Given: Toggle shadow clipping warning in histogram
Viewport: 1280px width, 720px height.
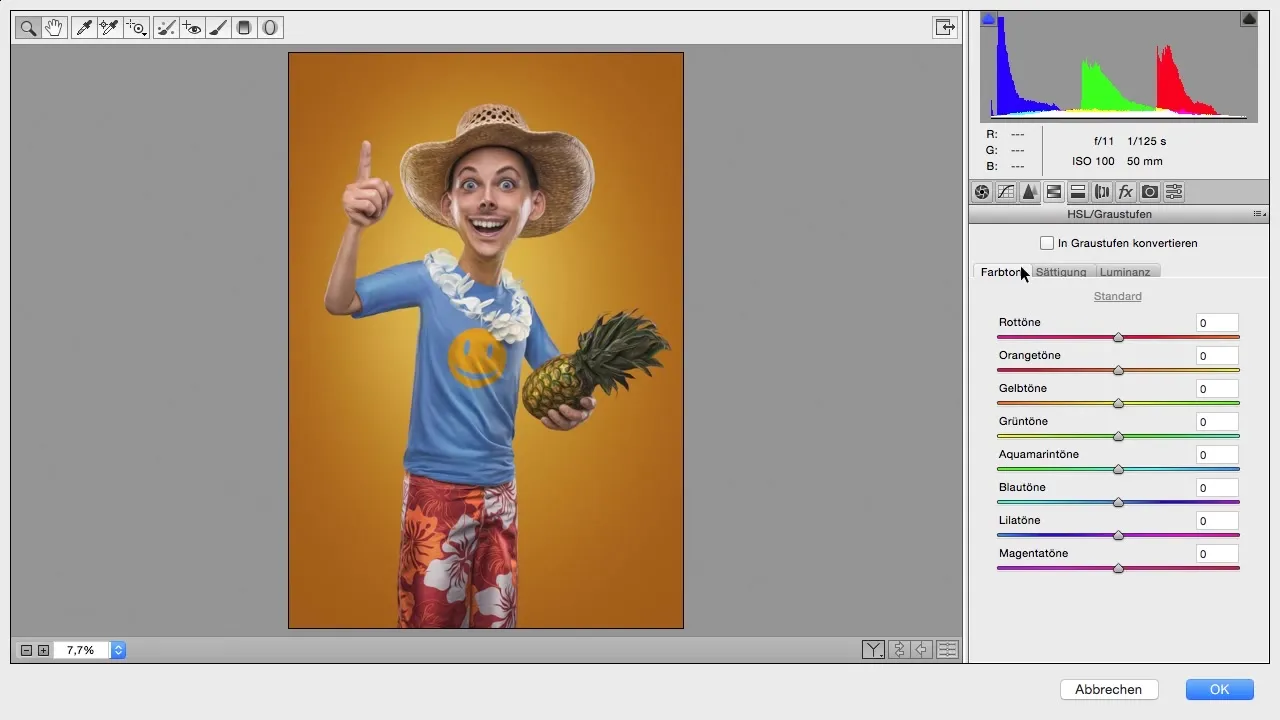Looking at the screenshot, I should pyautogui.click(x=988, y=18).
